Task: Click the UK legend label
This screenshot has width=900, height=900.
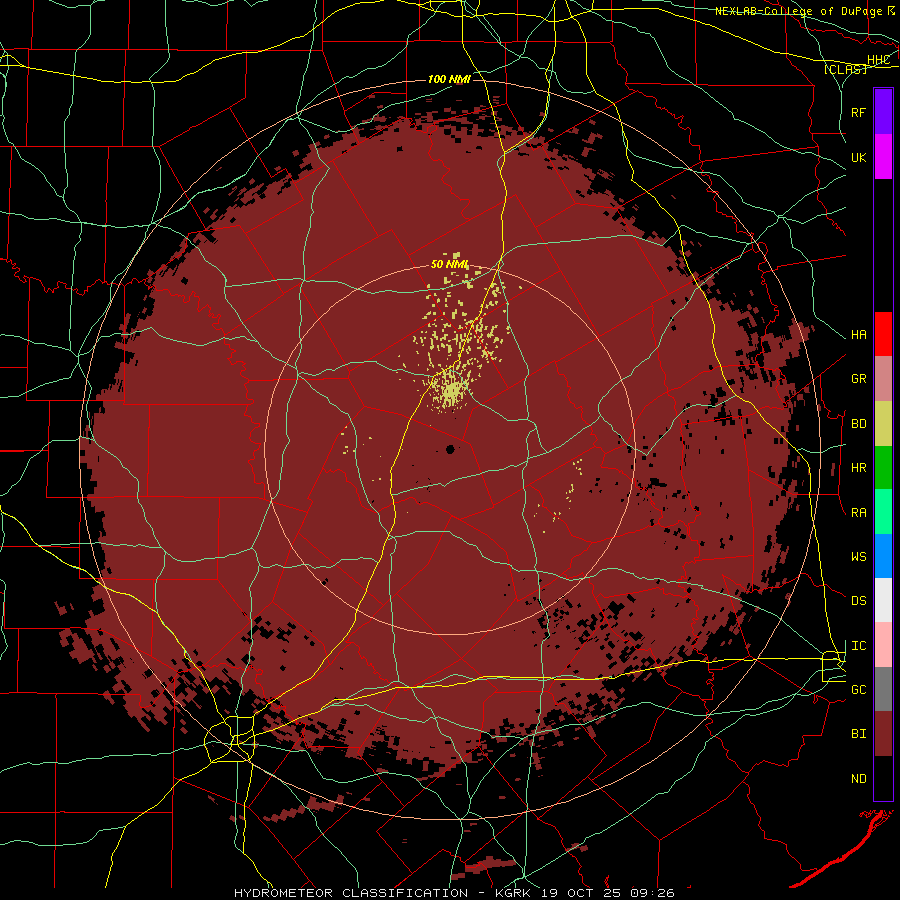Action: coord(859,157)
